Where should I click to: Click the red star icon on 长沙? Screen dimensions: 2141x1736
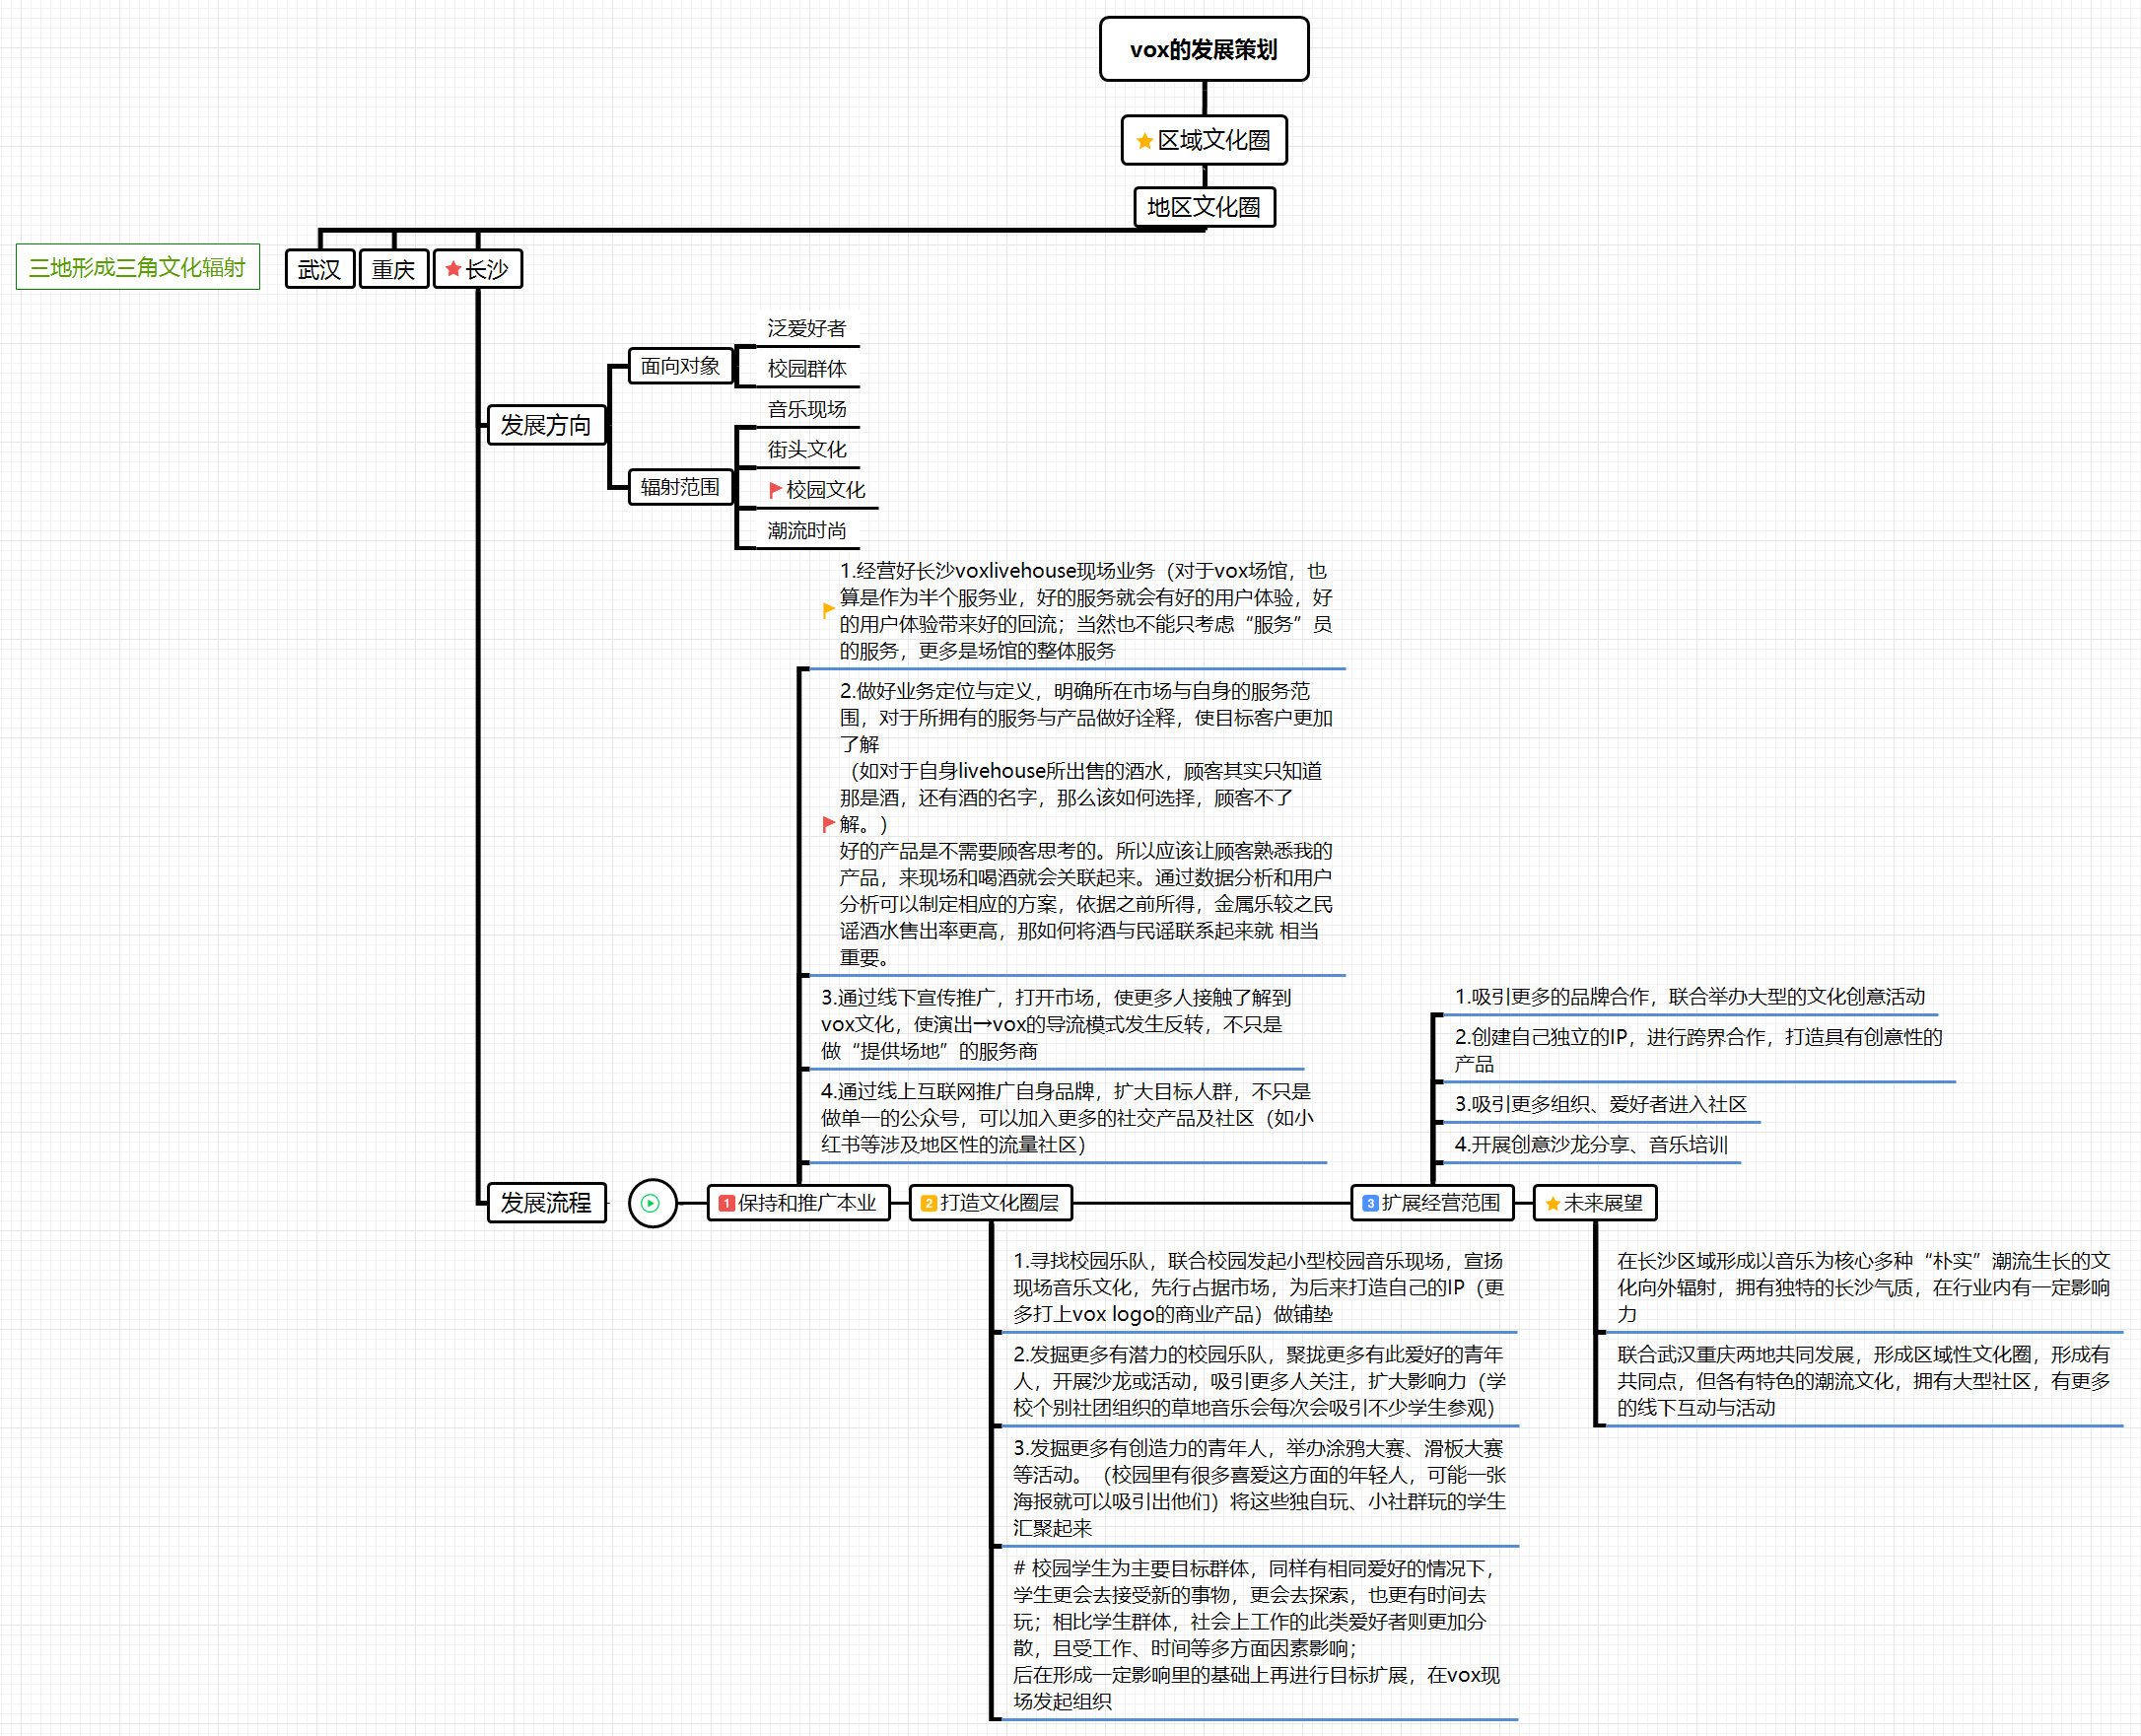[x=453, y=269]
